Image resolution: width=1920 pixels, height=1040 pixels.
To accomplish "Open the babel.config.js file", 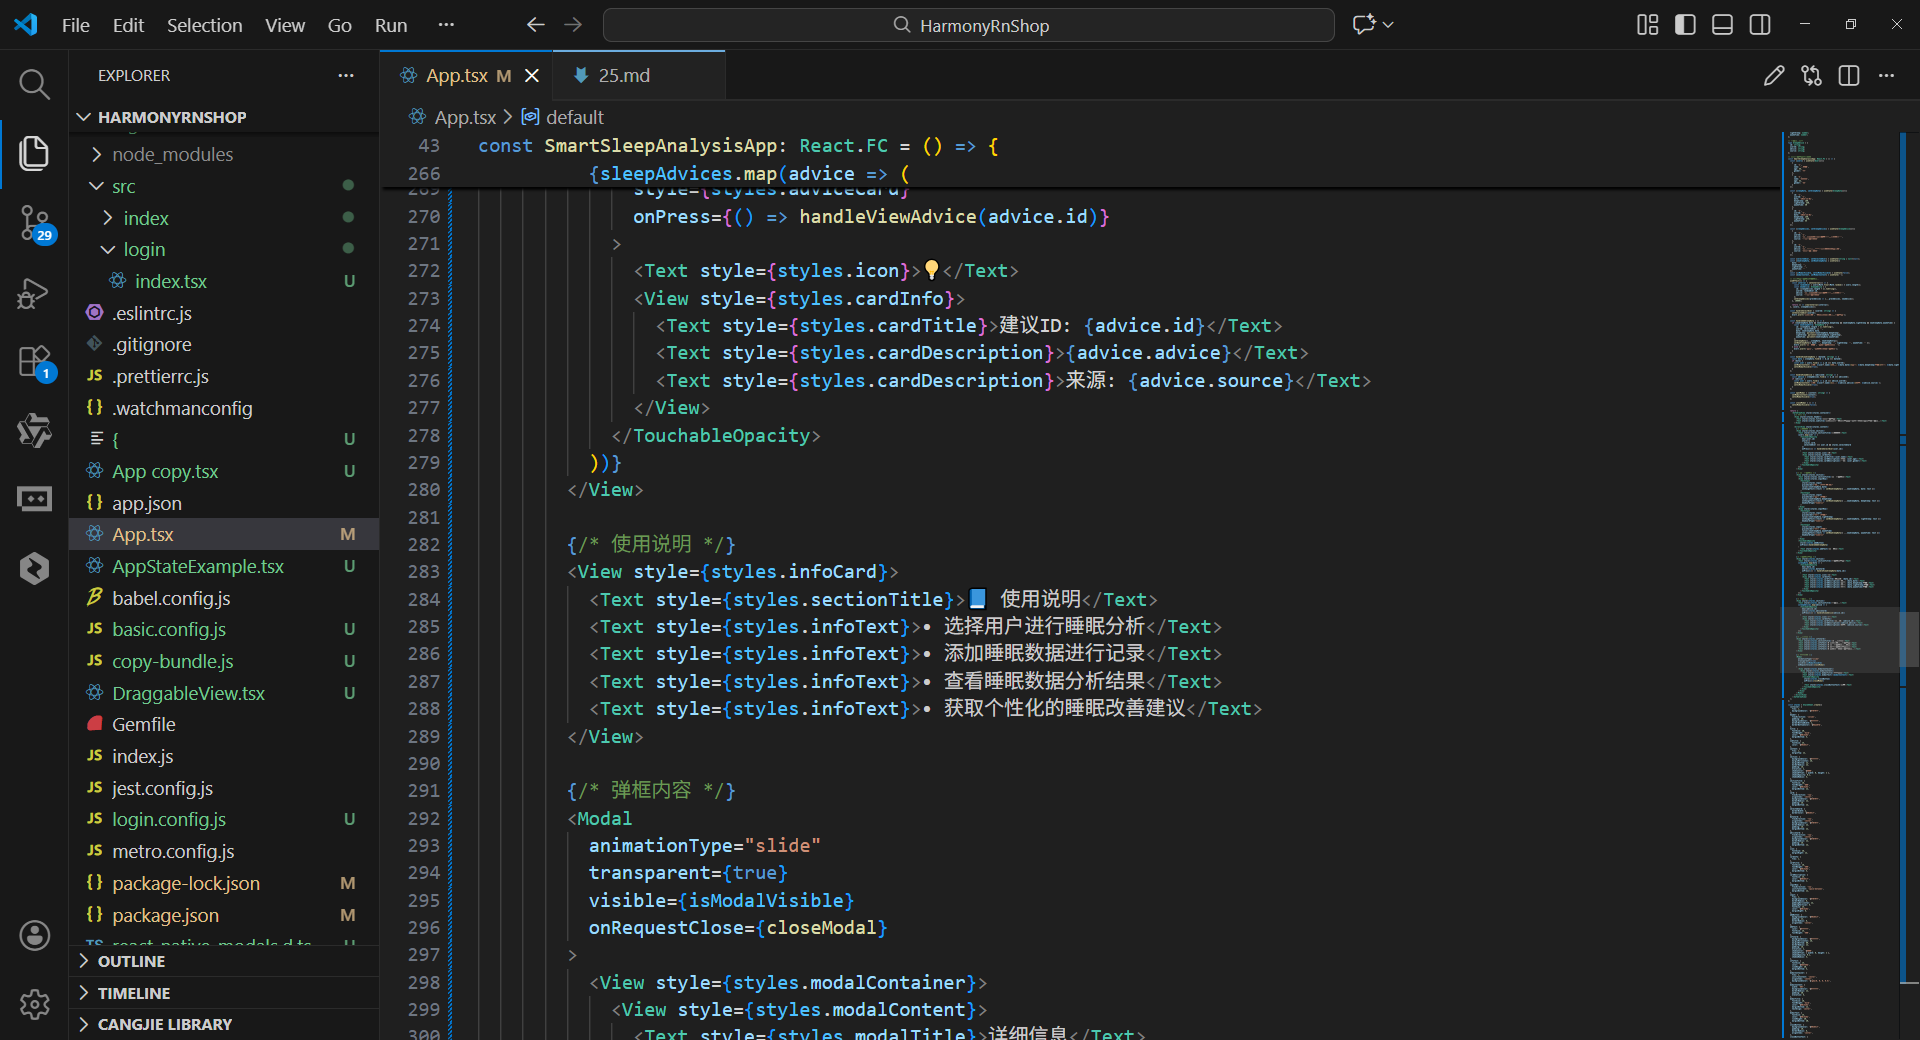I will pos(224,598).
